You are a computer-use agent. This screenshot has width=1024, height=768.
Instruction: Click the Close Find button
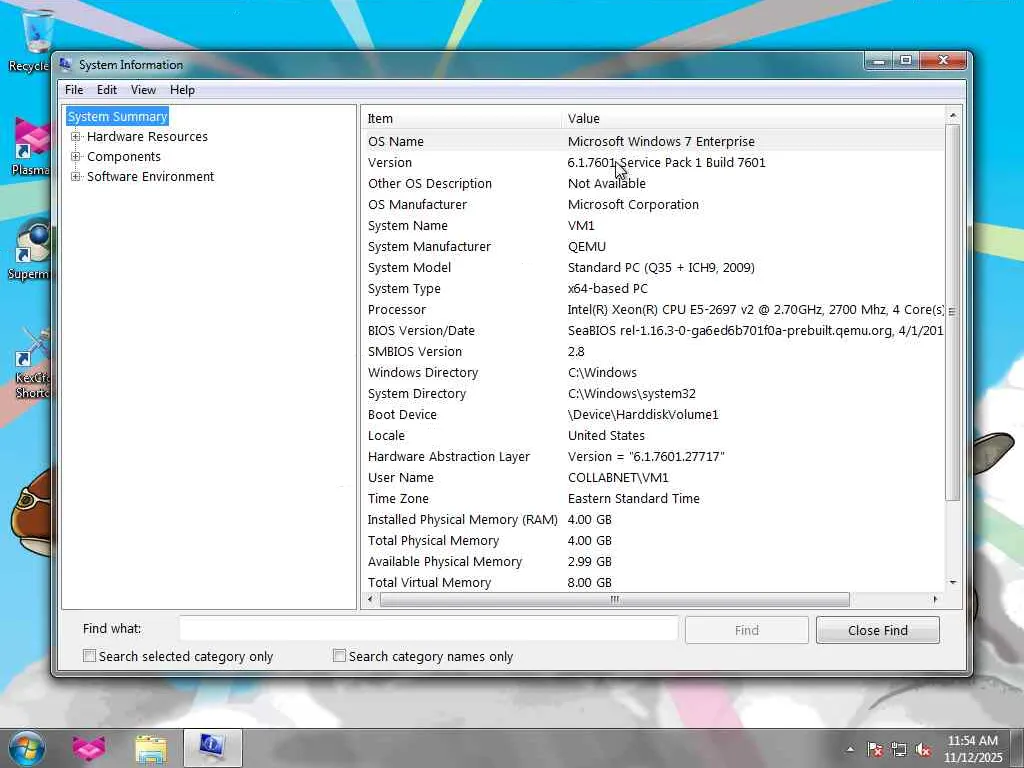click(878, 630)
